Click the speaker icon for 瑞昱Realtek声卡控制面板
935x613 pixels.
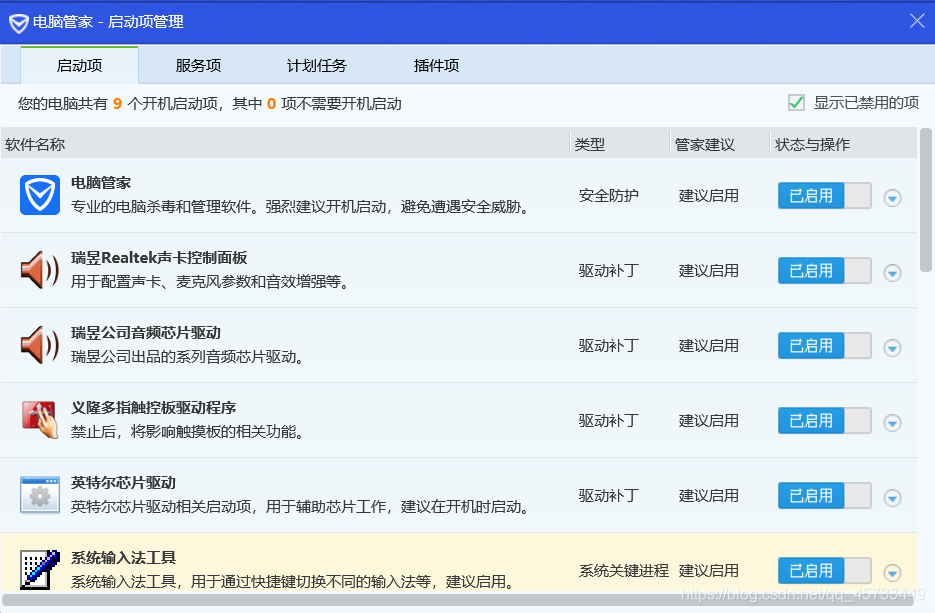coord(40,270)
